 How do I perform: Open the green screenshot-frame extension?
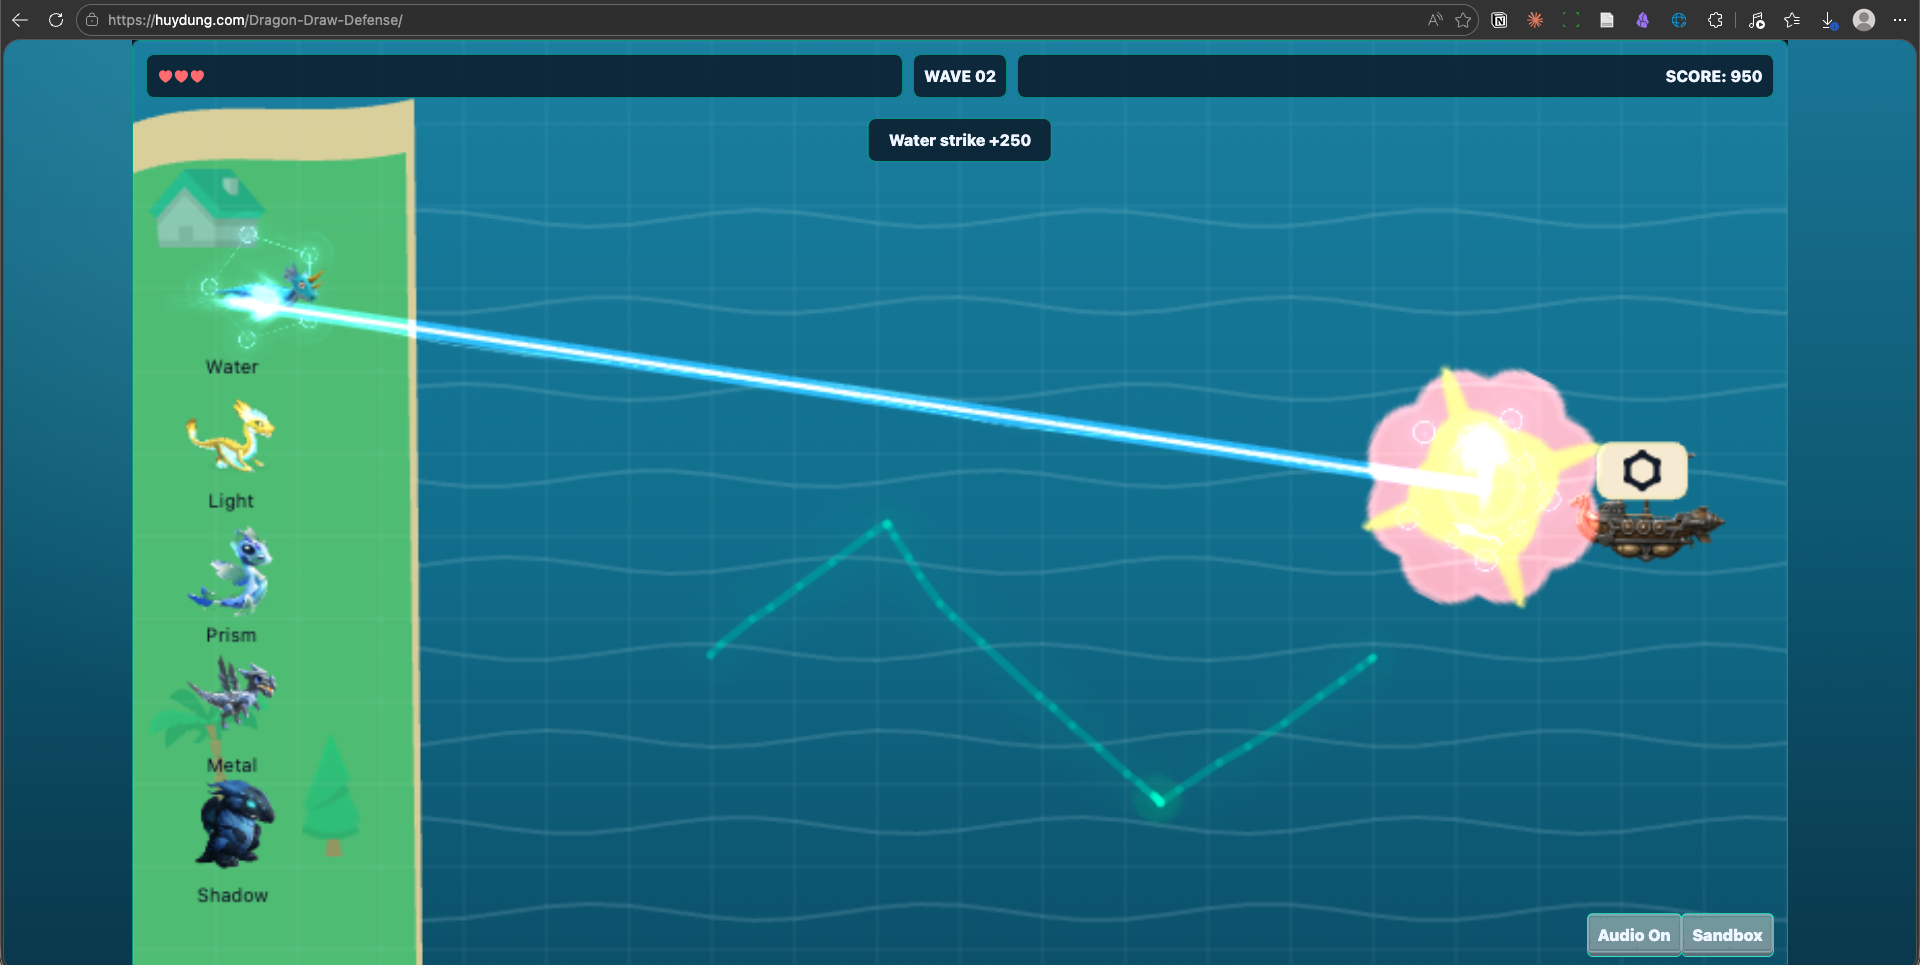1571,20
